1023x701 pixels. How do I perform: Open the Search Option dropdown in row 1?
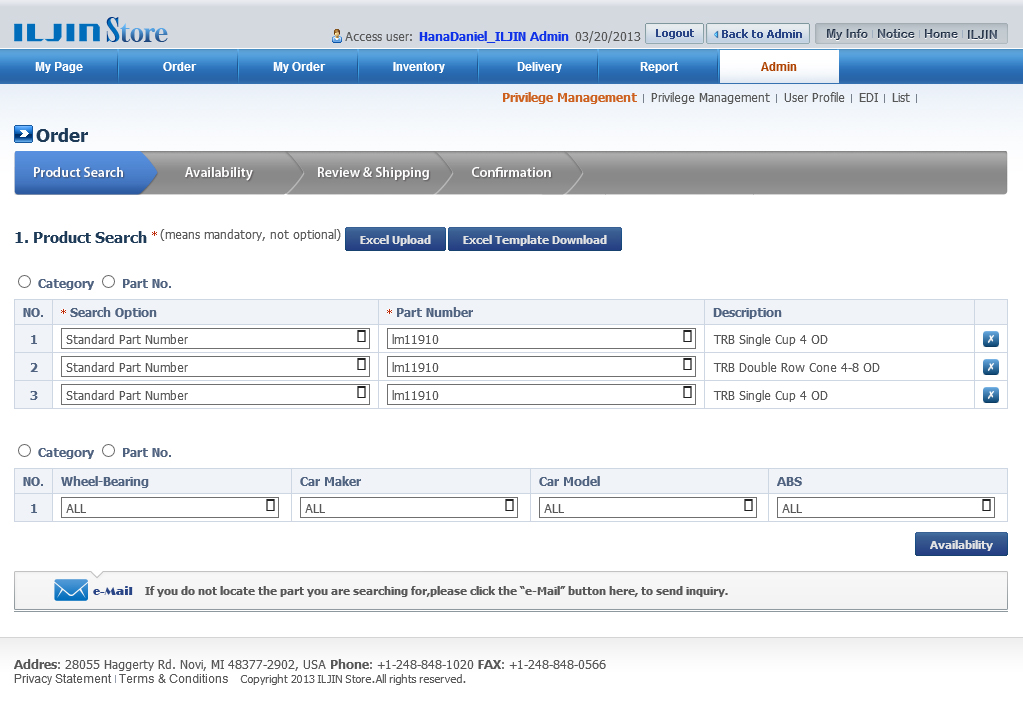pyautogui.click(x=215, y=339)
